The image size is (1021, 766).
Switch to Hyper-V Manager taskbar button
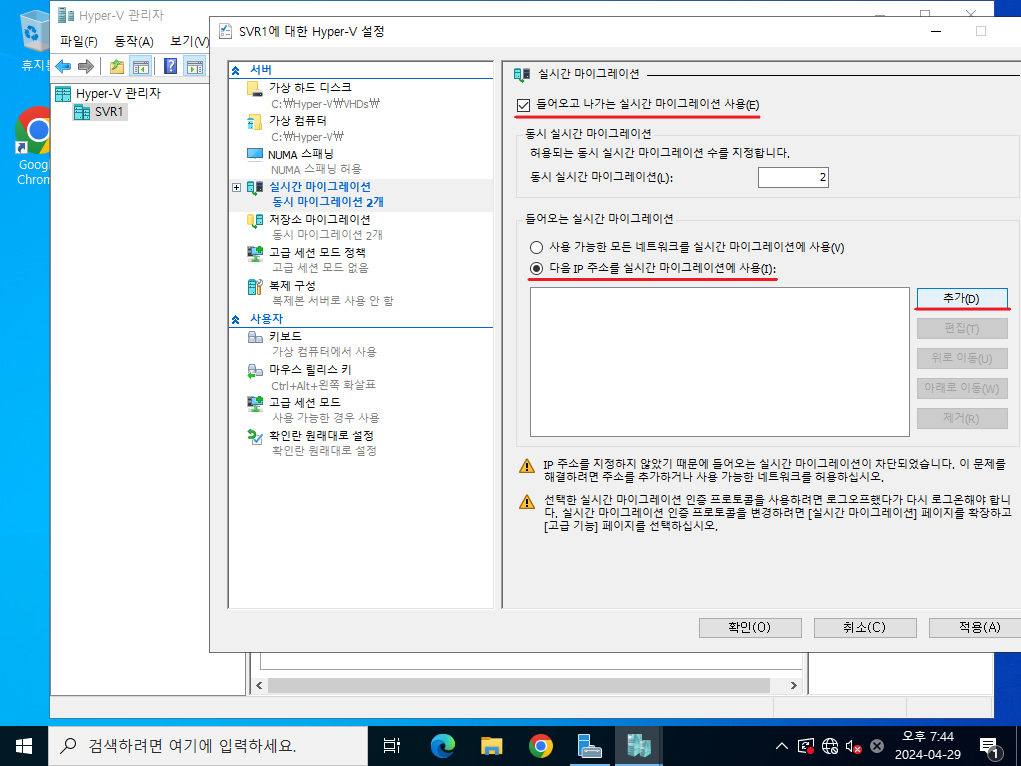tap(639, 746)
